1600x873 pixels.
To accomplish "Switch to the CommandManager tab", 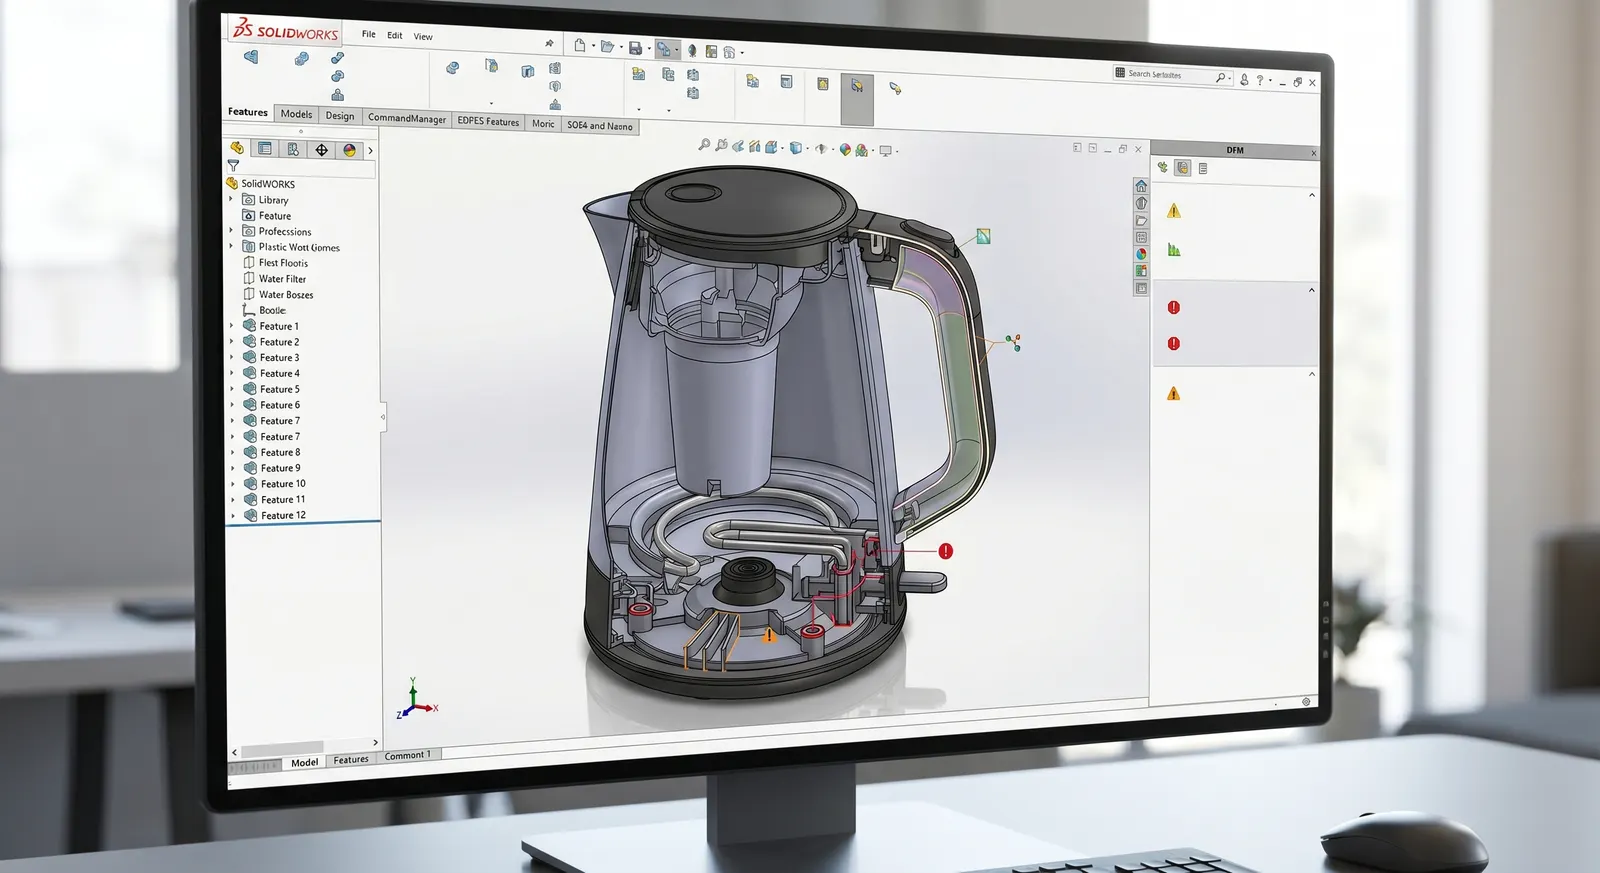I will [x=407, y=118].
